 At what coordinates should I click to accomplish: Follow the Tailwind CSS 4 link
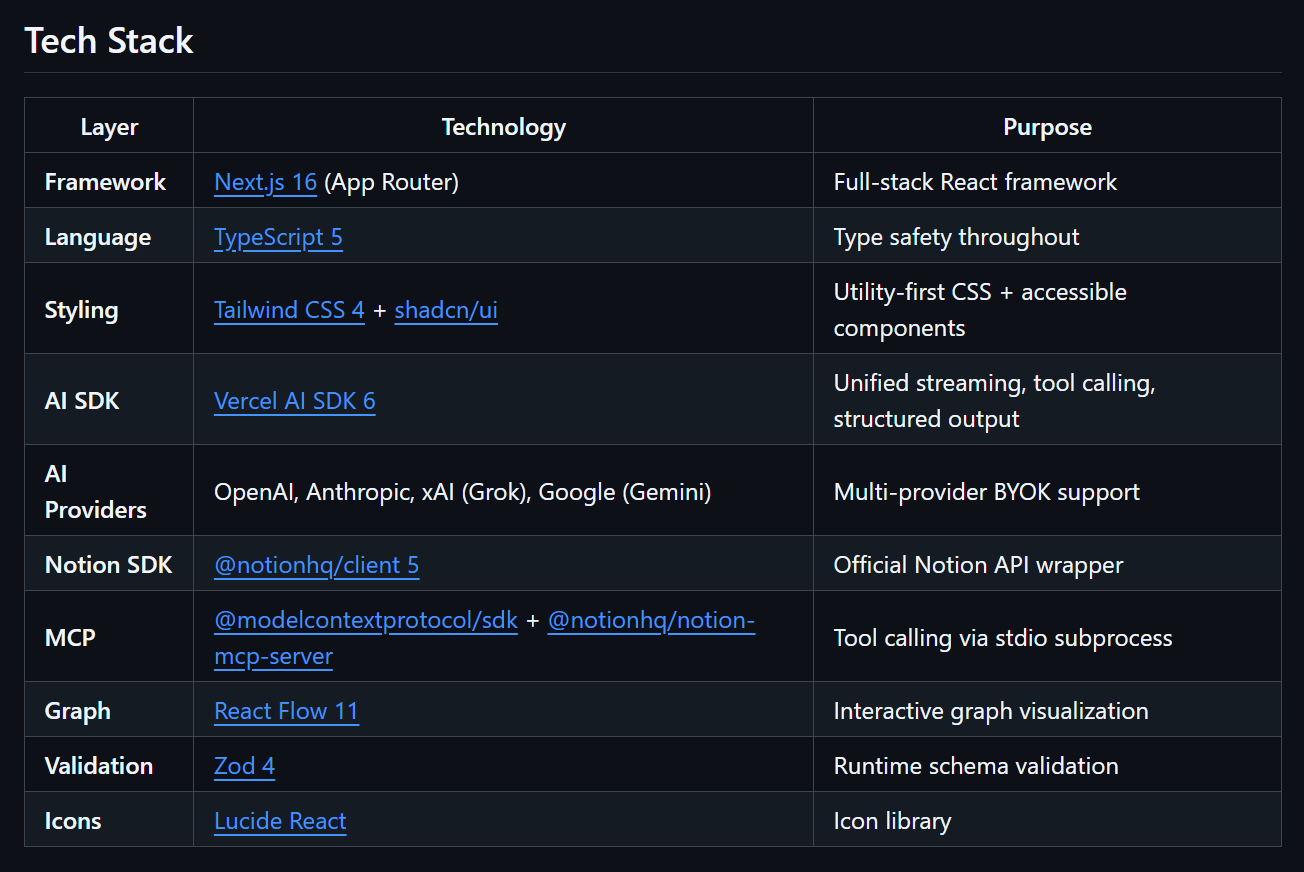289,310
